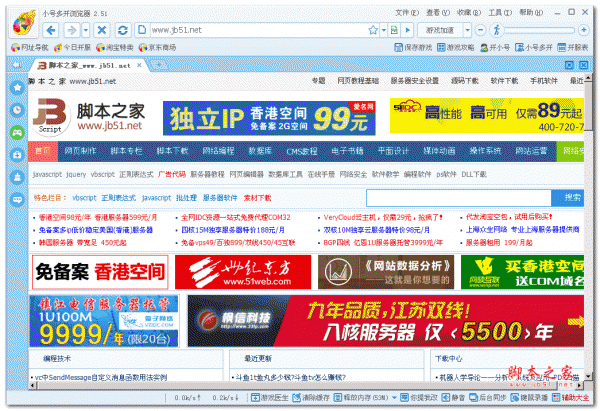Viewport: 600px width, 411px height.
Task: Click 游戏攻略 toolbar icon
Action: tap(455, 47)
